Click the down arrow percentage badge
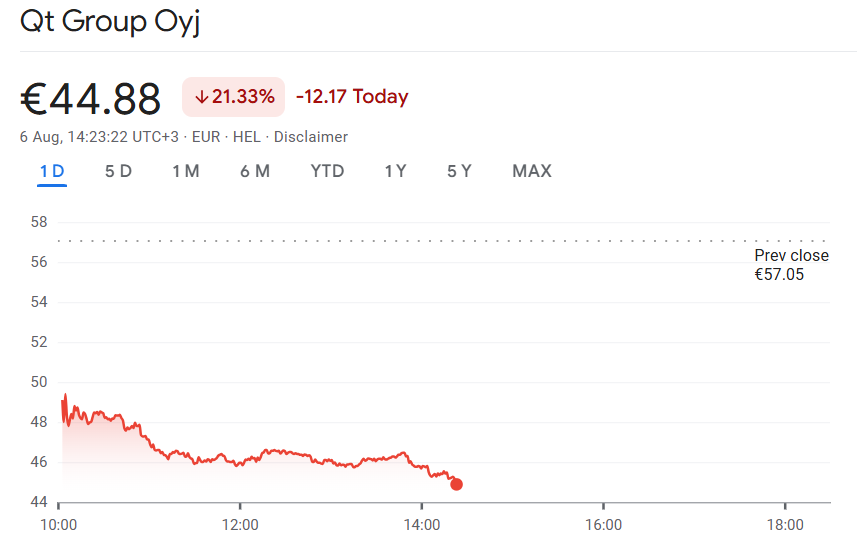The width and height of the screenshot is (857, 550). 233,97
